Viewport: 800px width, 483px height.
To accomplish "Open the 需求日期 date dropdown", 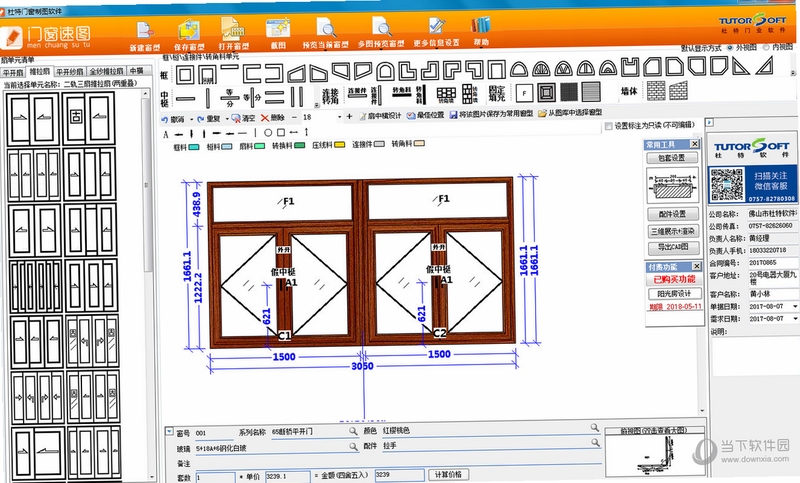I will click(795, 318).
